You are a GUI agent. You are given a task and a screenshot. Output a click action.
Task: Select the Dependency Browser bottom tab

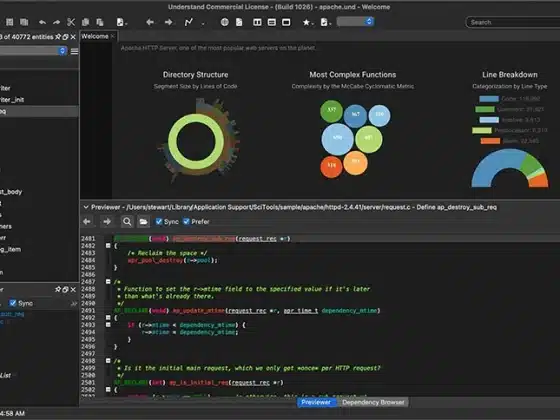pos(373,402)
